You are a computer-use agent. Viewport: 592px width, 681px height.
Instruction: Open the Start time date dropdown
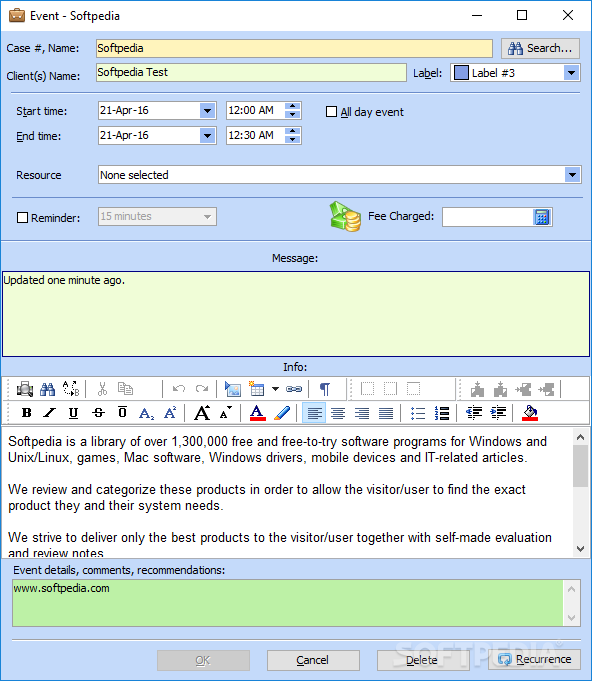pyautogui.click(x=208, y=111)
